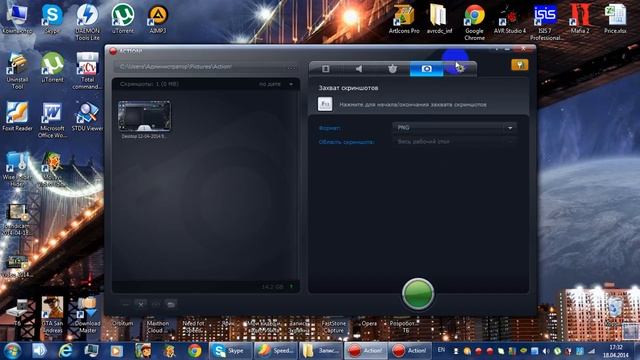Open the Область скриншота dropdown

pos(454,142)
